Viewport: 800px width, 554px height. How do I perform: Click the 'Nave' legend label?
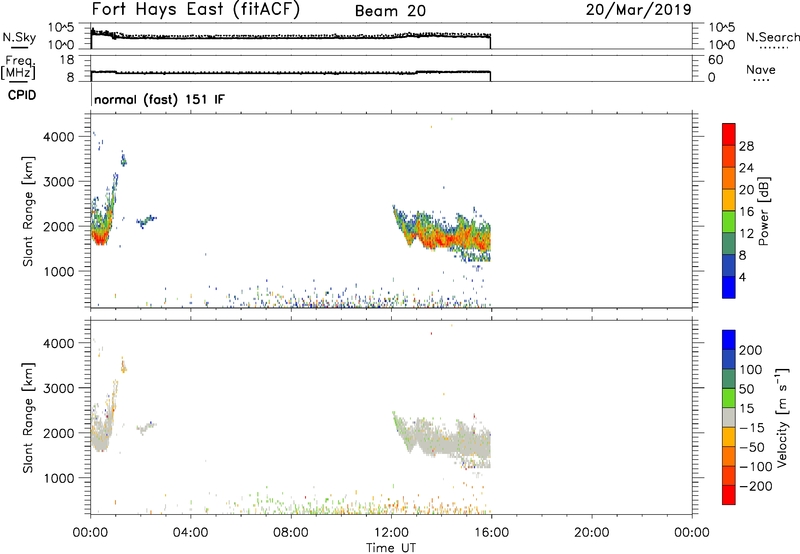761,69
